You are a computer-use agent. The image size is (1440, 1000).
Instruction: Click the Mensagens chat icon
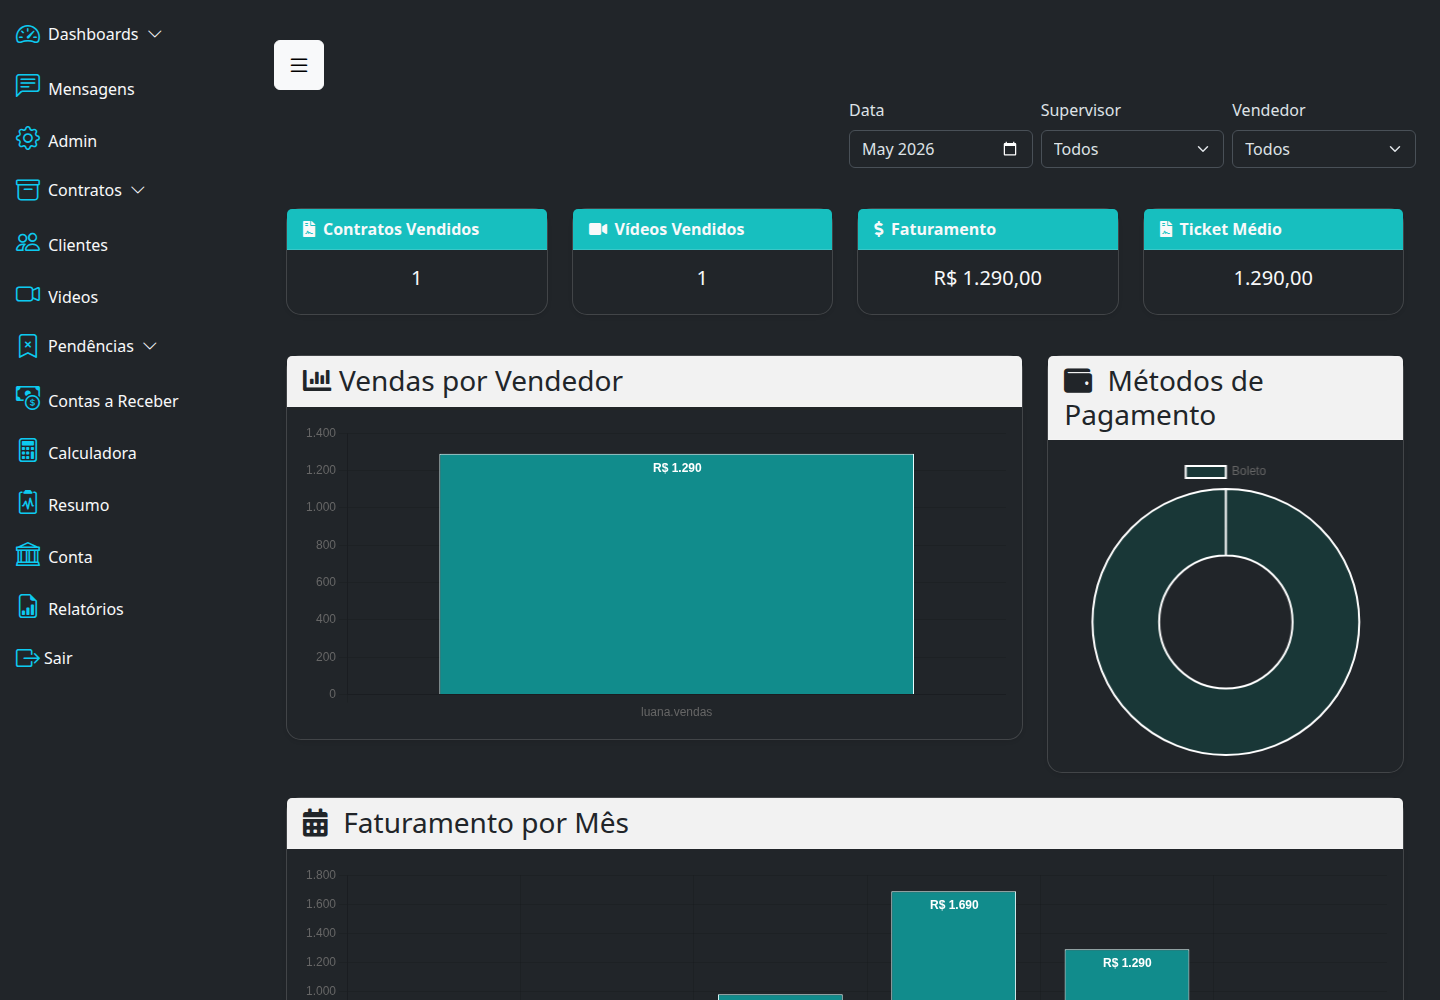(28, 86)
